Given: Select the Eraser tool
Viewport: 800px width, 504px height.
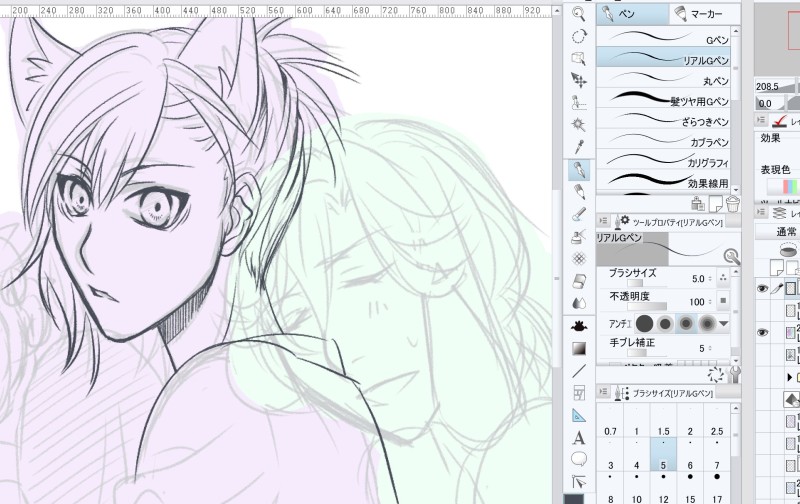Looking at the screenshot, I should (579, 281).
